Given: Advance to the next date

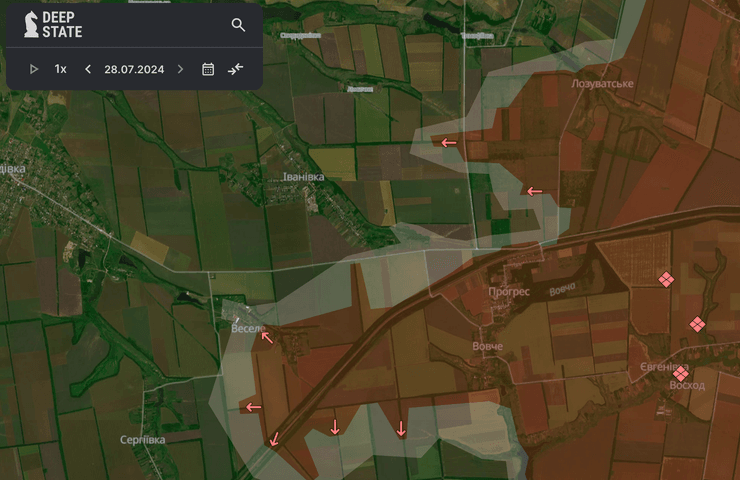Looking at the screenshot, I should (180, 69).
